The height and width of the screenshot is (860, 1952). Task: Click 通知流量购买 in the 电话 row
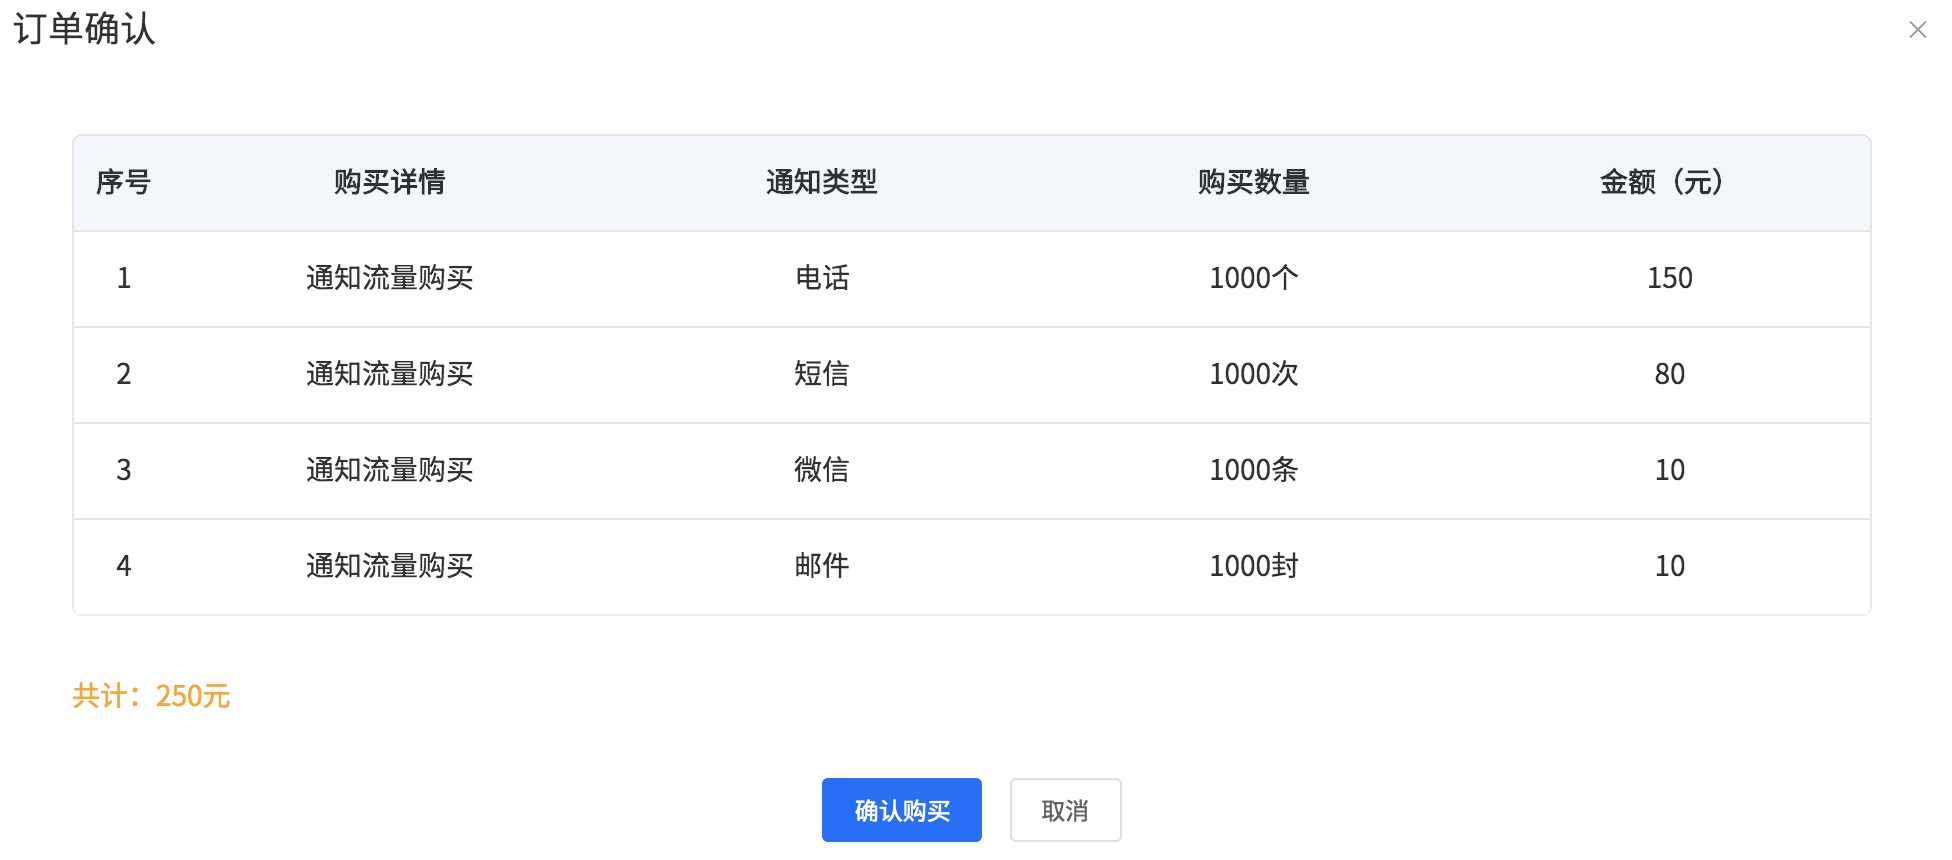[389, 278]
